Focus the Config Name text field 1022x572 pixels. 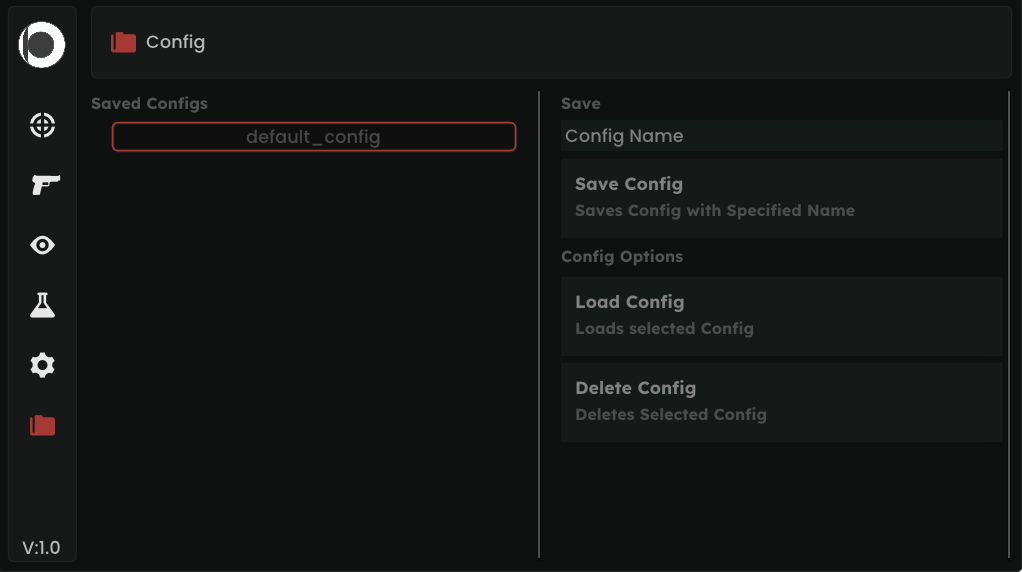coord(781,136)
